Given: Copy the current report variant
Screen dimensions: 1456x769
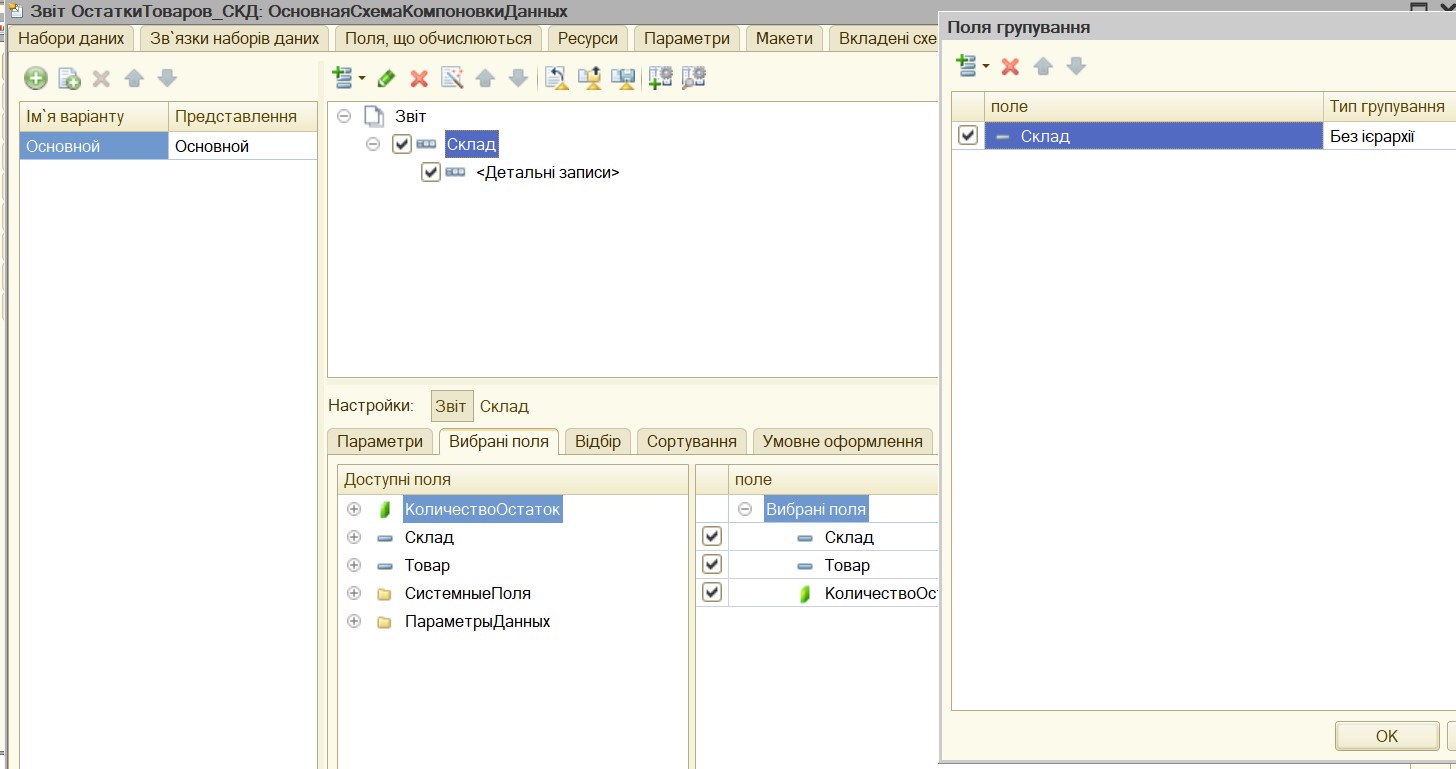Looking at the screenshot, I should [69, 78].
